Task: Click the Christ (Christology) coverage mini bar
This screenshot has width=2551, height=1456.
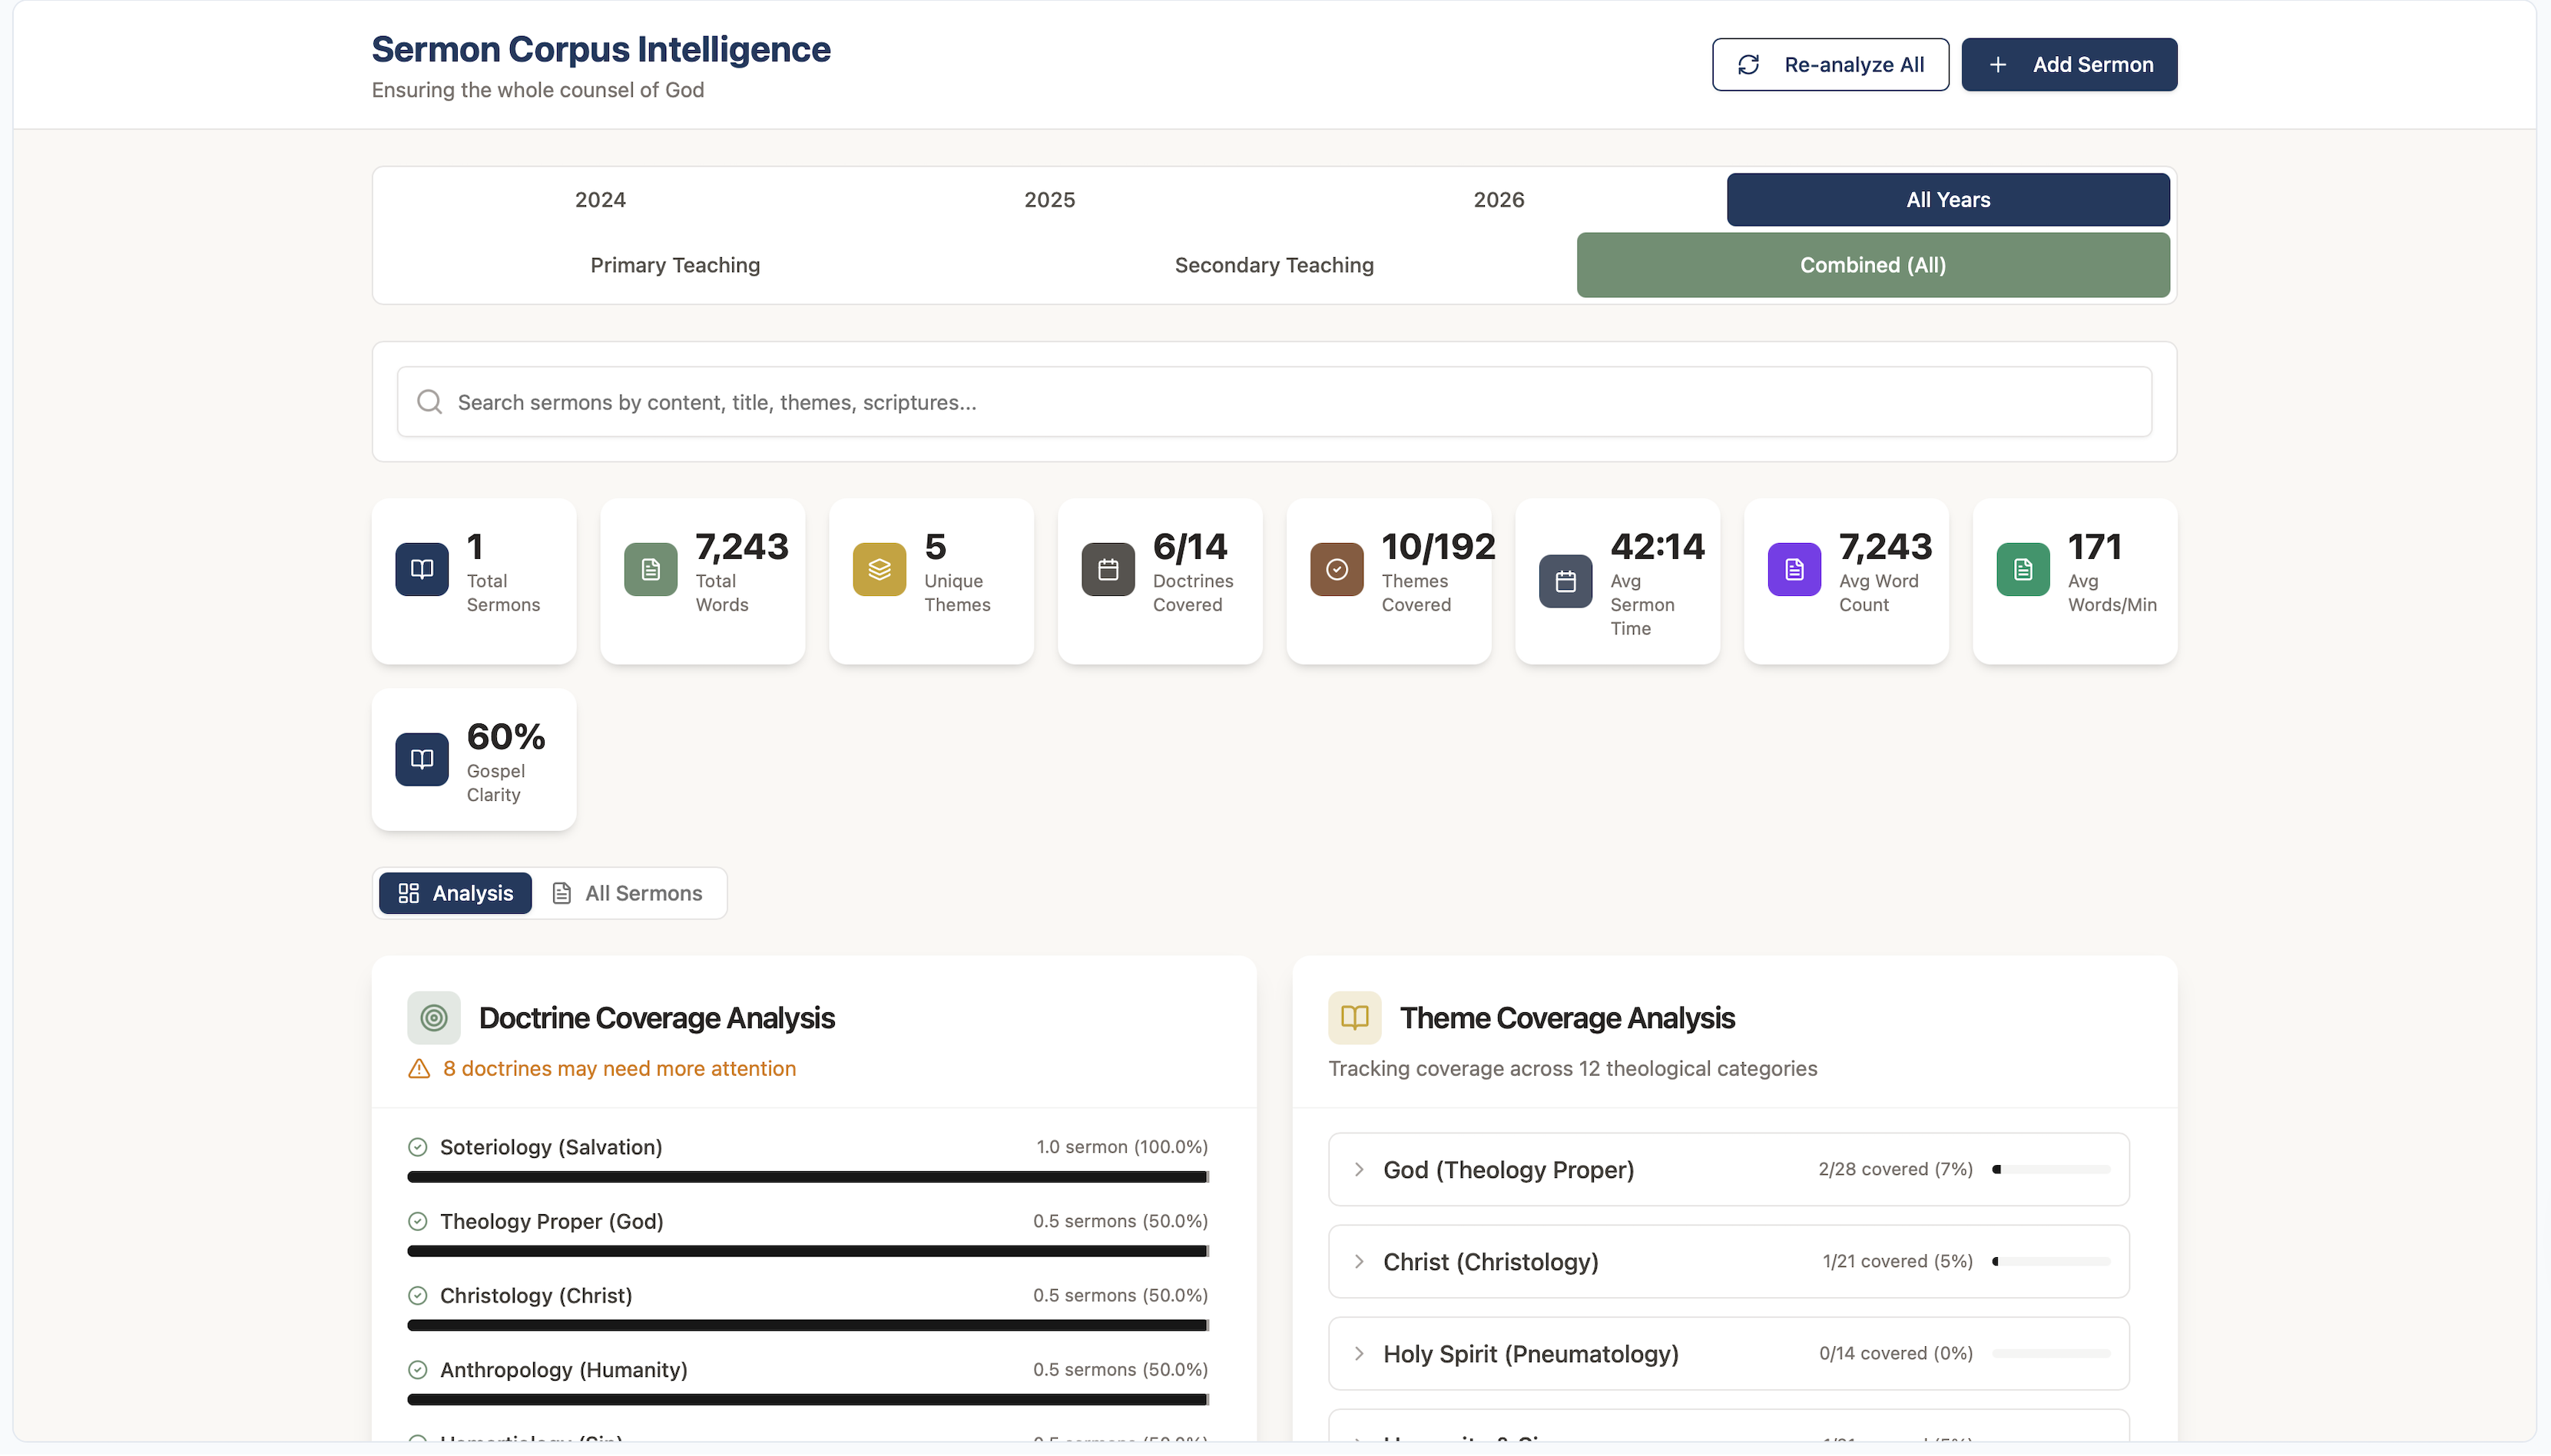Action: [2051, 1261]
